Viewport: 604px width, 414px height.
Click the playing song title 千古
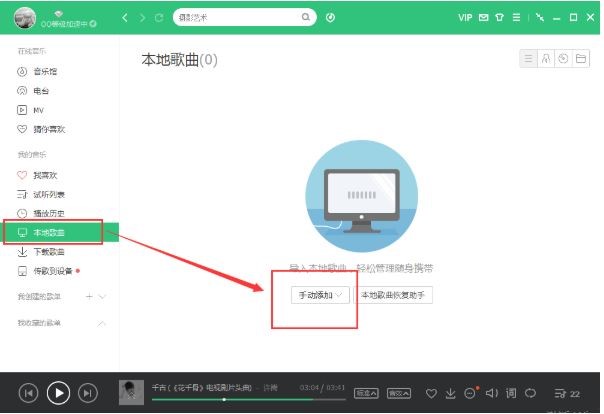coord(202,387)
